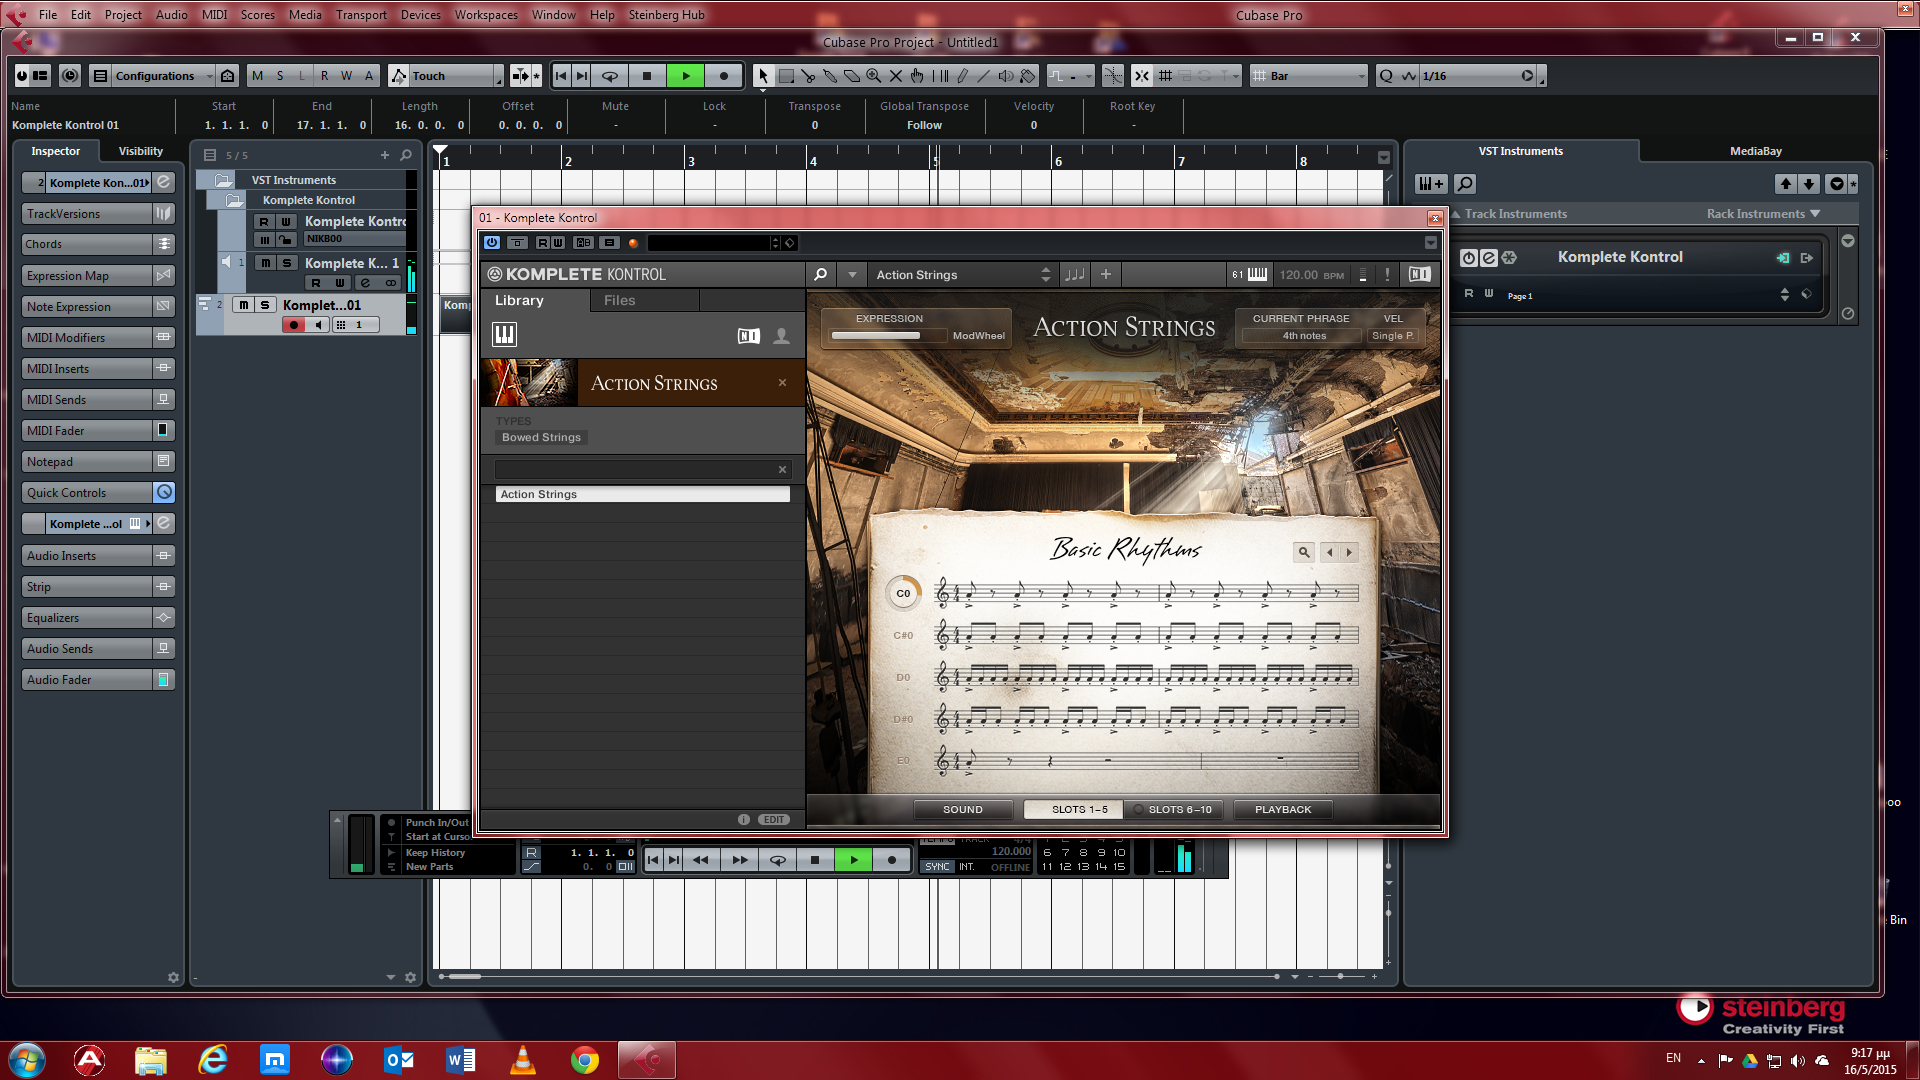Mute the Komplete K... 1 track
Image resolution: width=1920 pixels, height=1080 pixels.
(265, 263)
